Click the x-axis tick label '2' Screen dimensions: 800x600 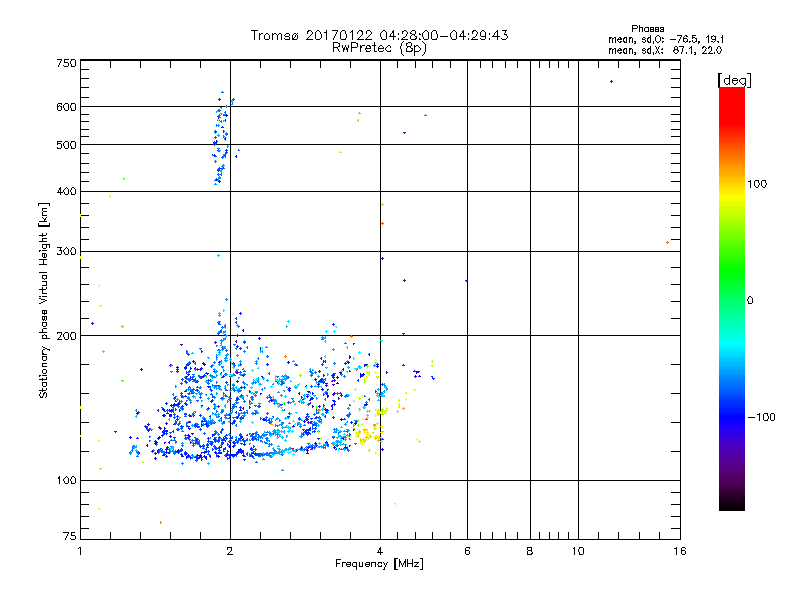click(230, 551)
